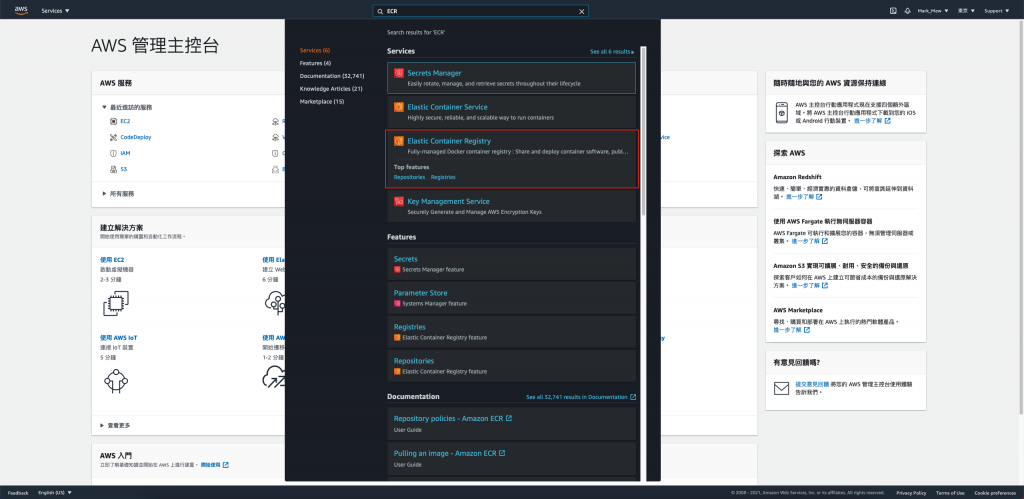
Task: Select the Knowledge Articles (21) filter
Action: pos(331,89)
